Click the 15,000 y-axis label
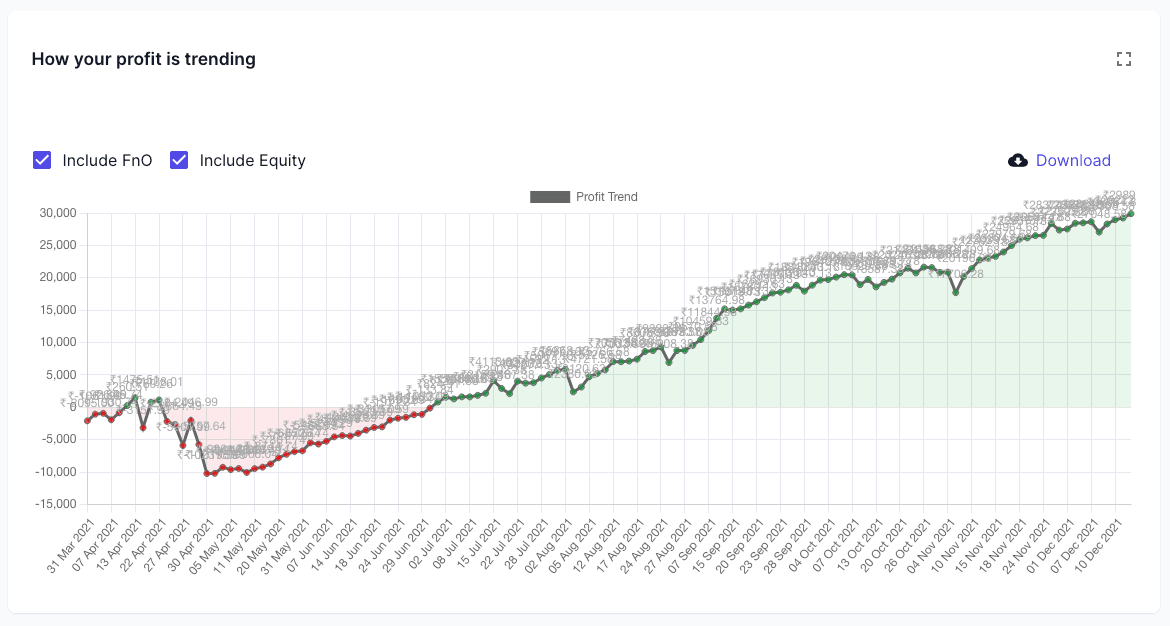1170x626 pixels. tap(58, 310)
